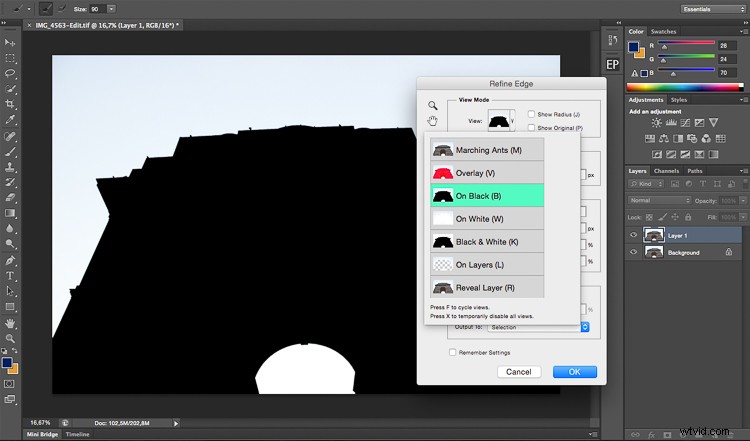
Task: Select the Lasso tool
Action: [x=10, y=73]
